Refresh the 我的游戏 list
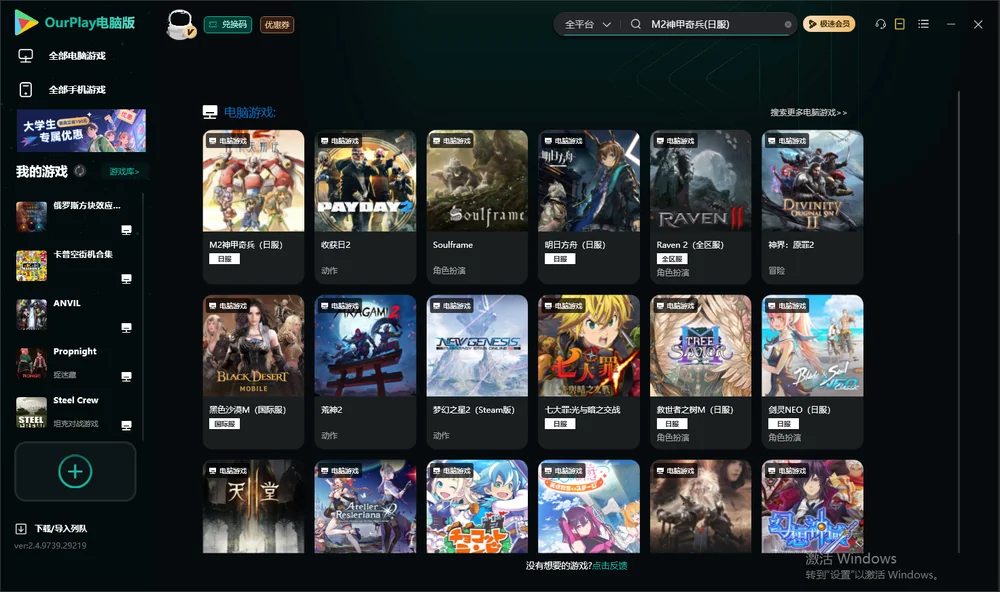This screenshot has height=592, width=1000. pos(80,171)
